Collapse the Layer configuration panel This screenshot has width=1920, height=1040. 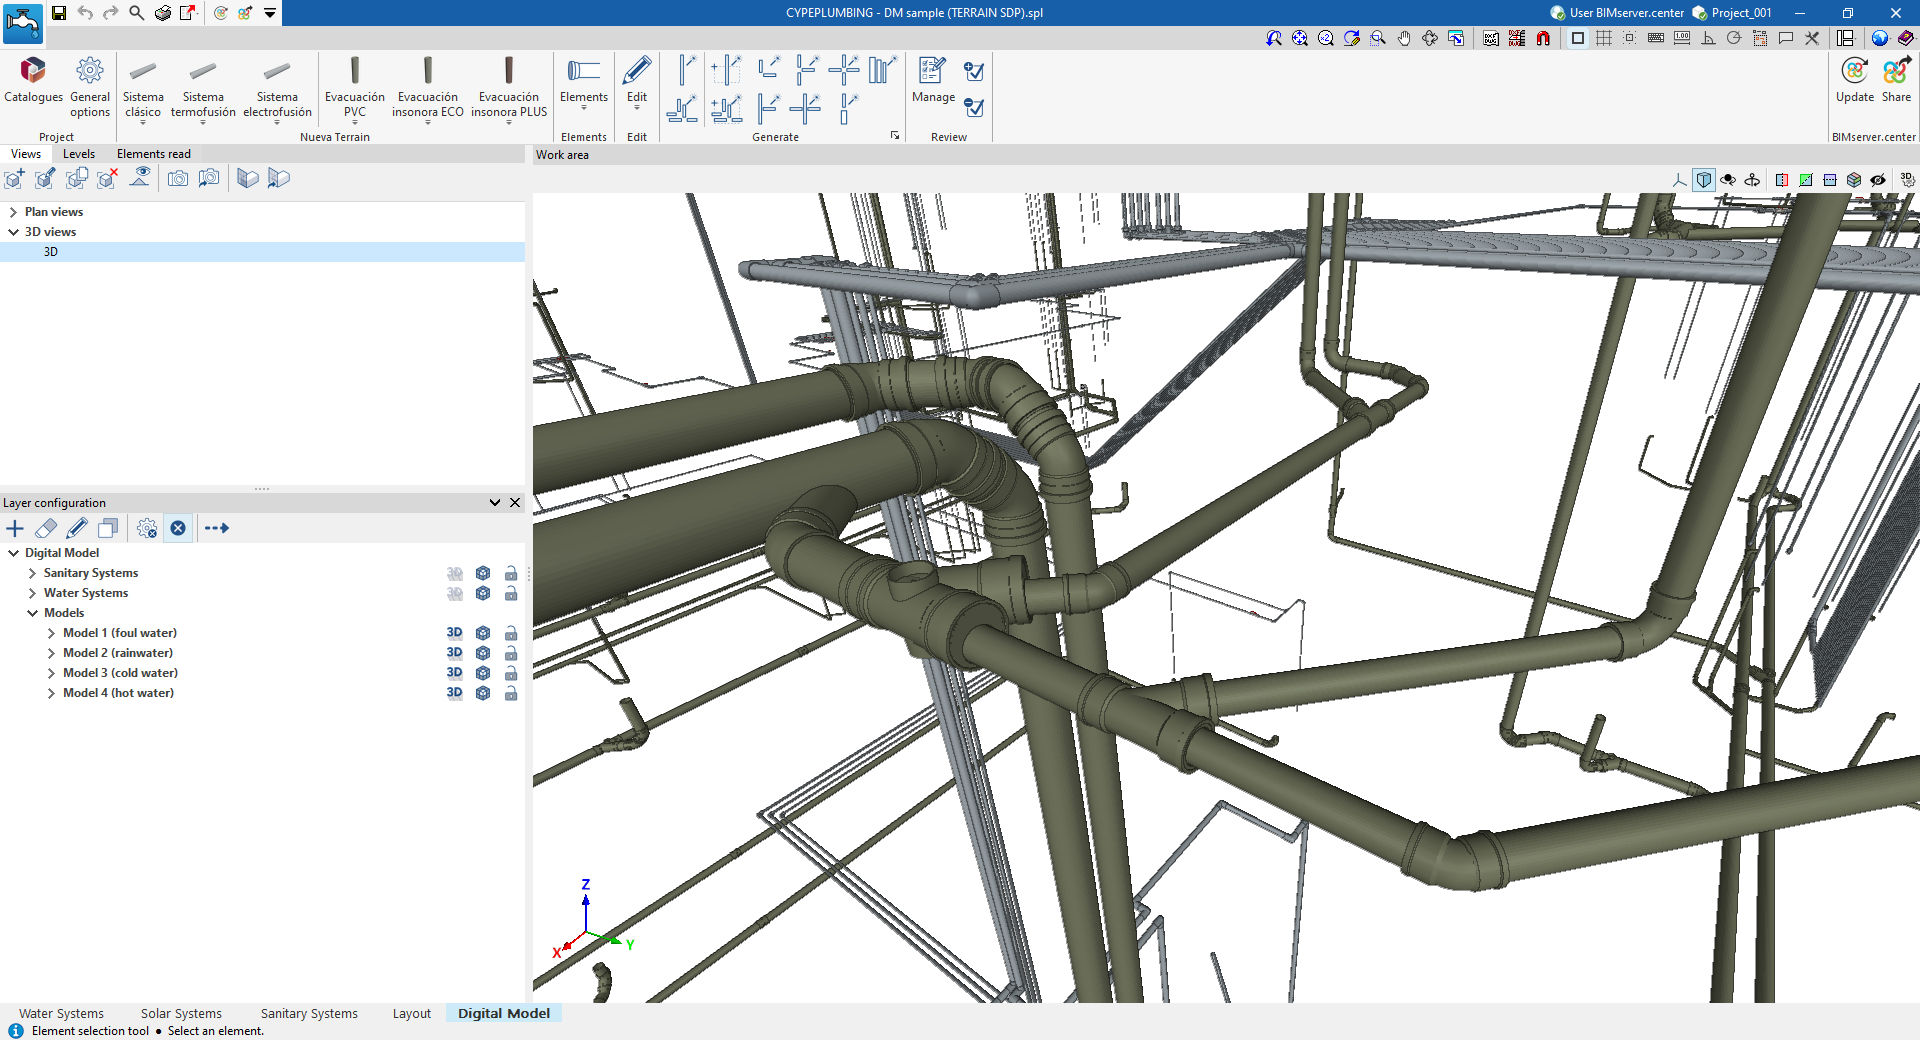[494, 503]
